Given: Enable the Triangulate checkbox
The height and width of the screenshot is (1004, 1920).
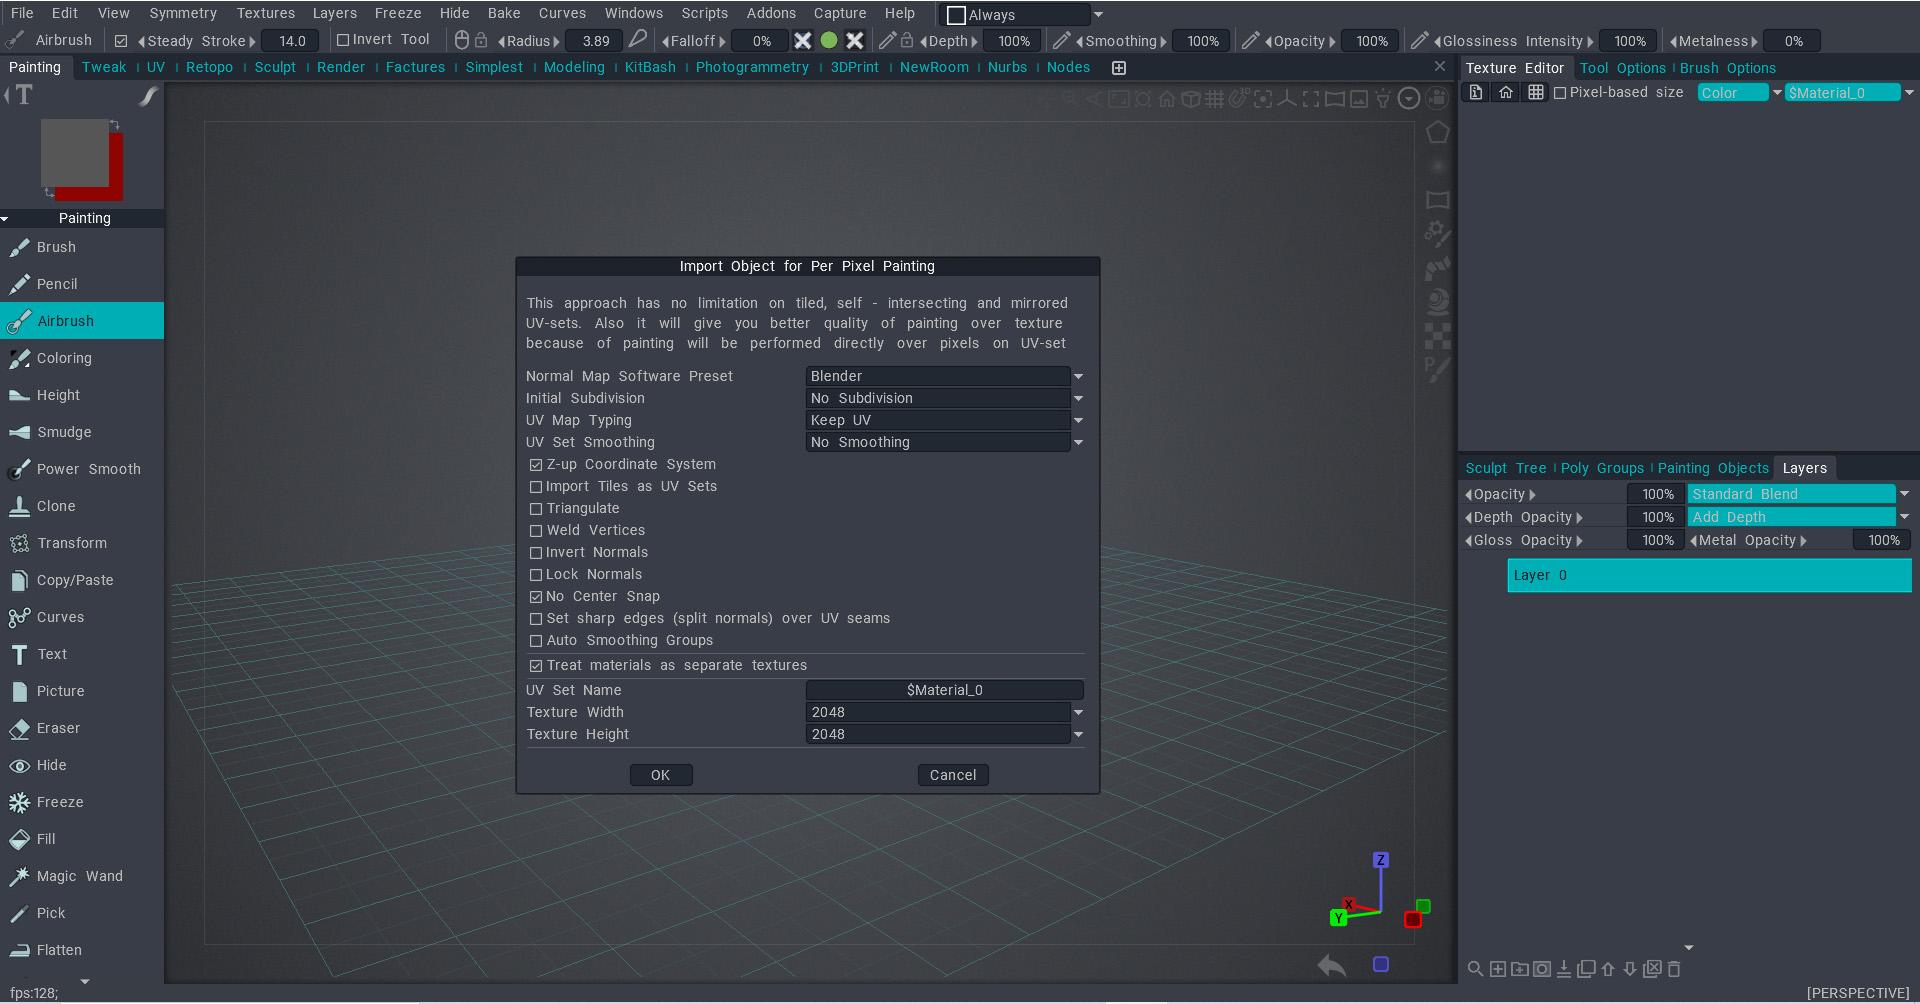Looking at the screenshot, I should coord(536,509).
